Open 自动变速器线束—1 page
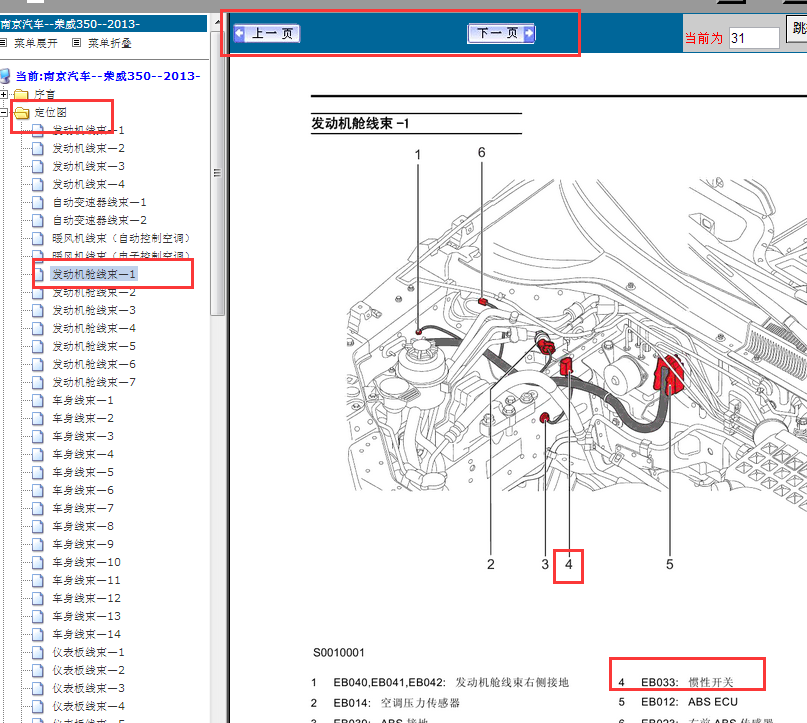 pyautogui.click(x=99, y=202)
